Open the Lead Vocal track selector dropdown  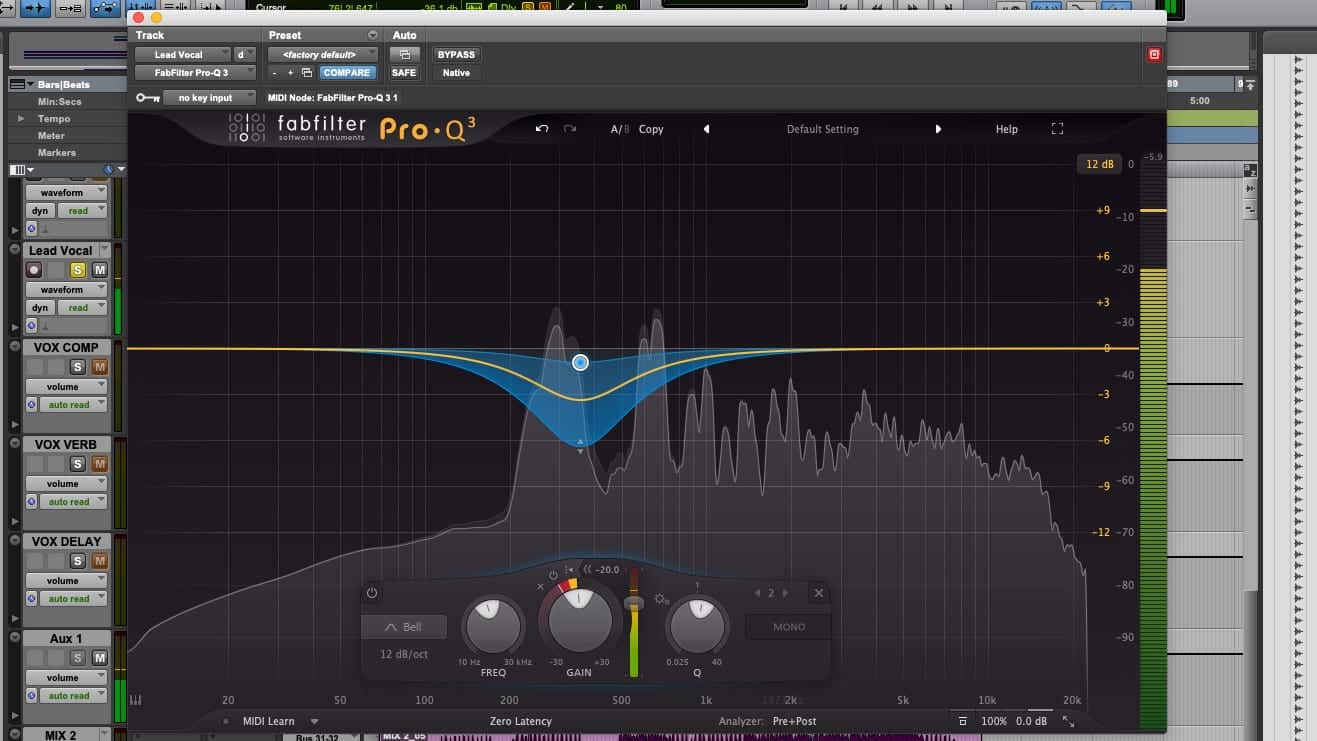(183, 54)
